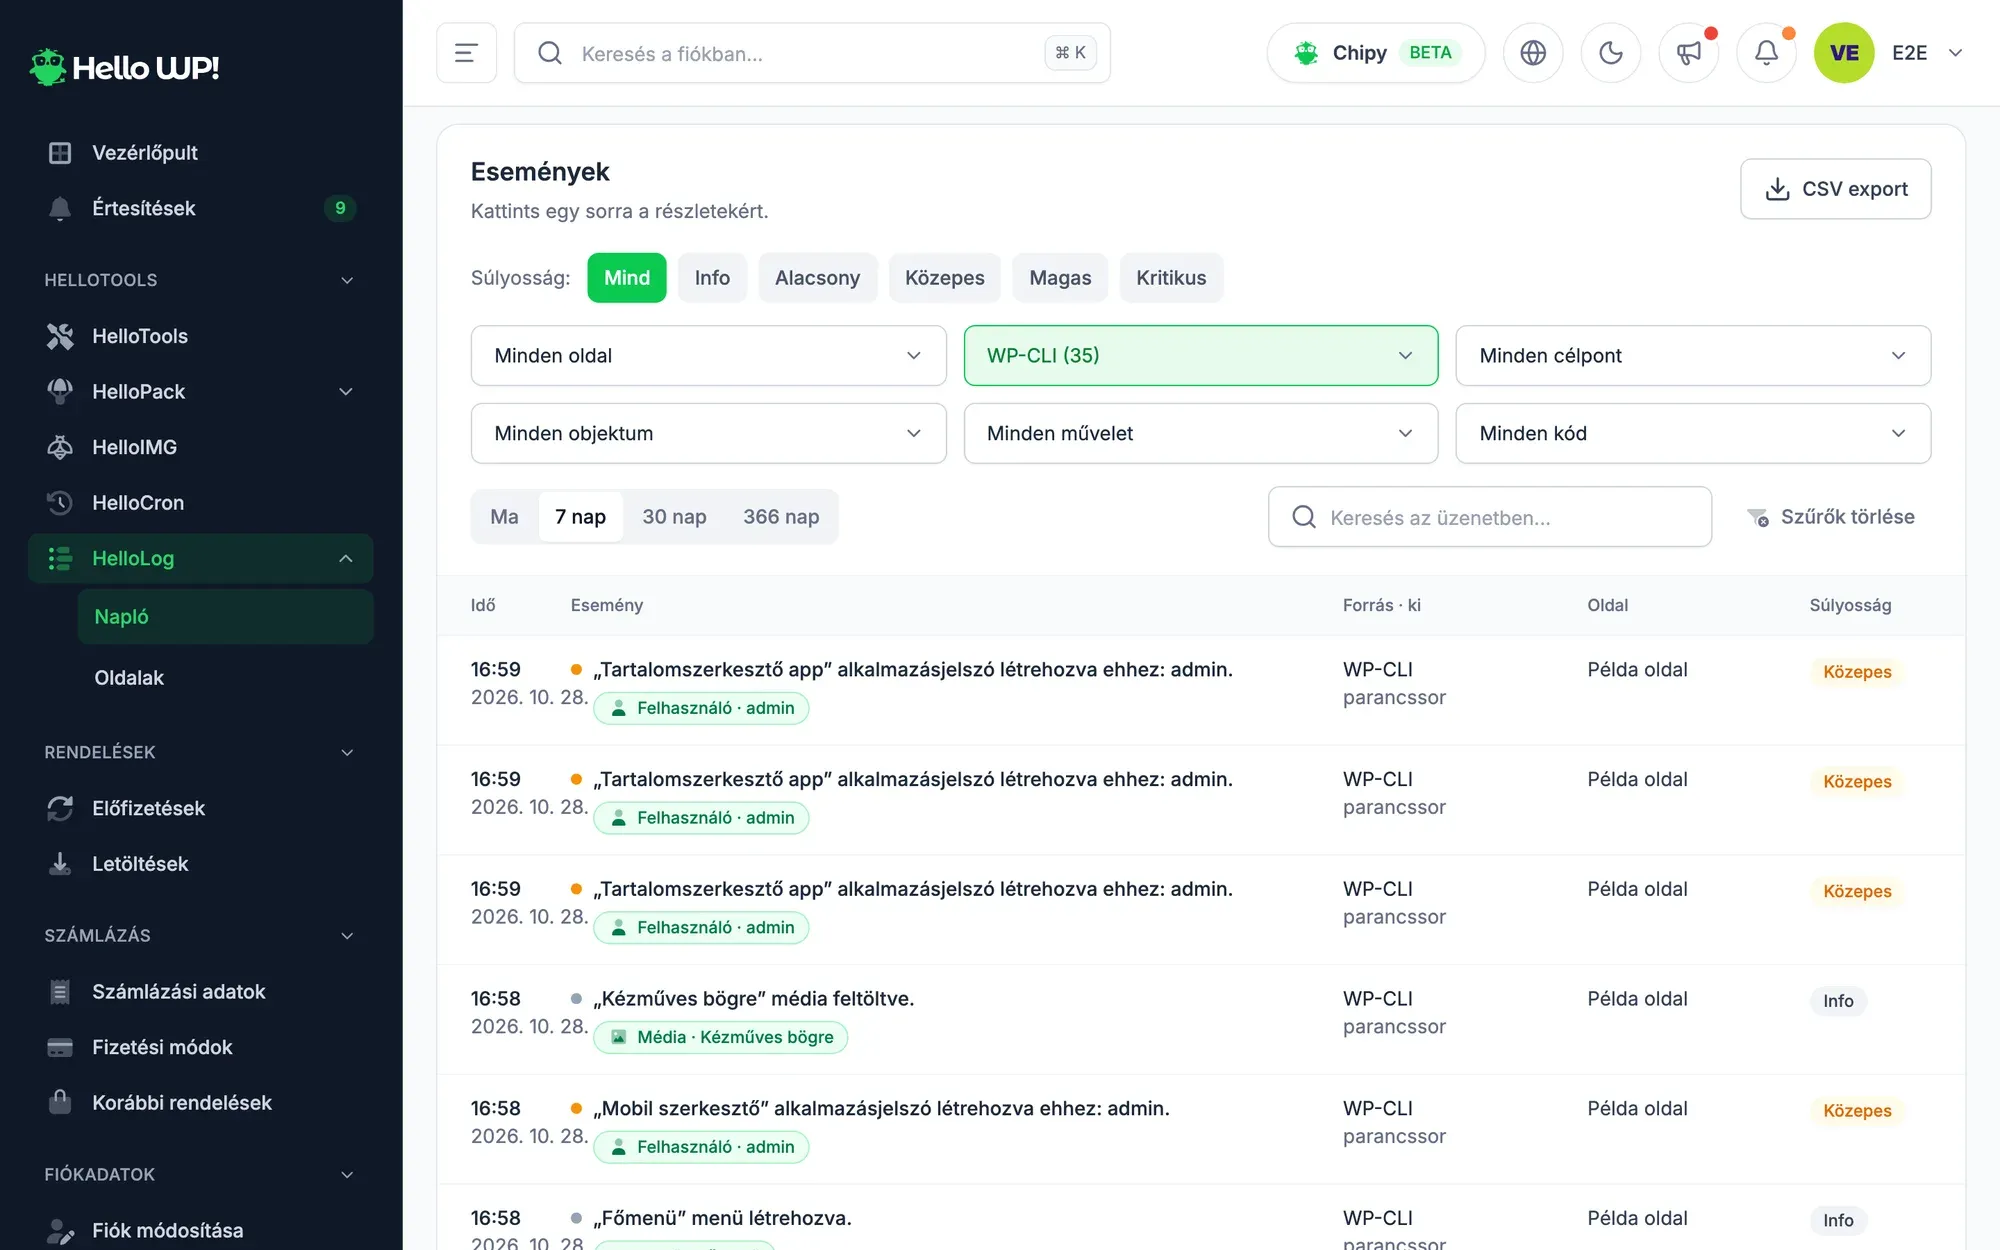This screenshot has width=2000, height=1250.
Task: Filter by Info severity
Action: pyautogui.click(x=712, y=278)
